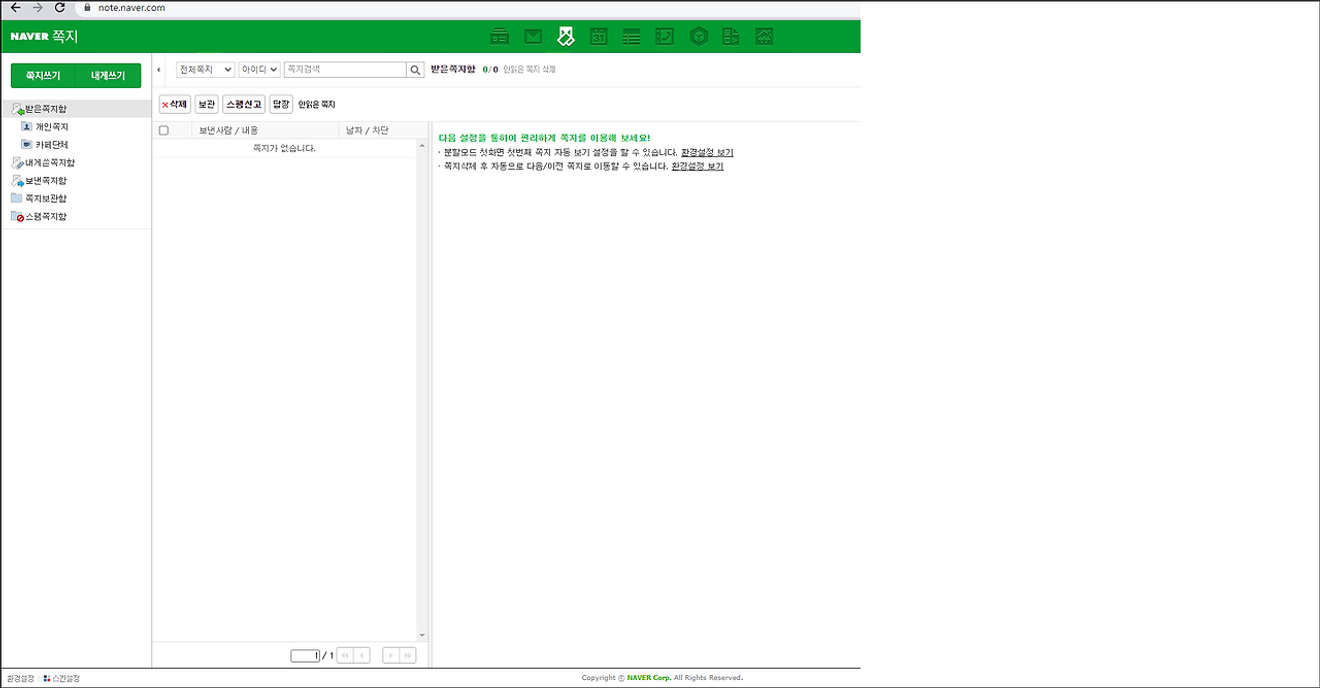Click the browser address bar note.naver.com

coord(131,7)
